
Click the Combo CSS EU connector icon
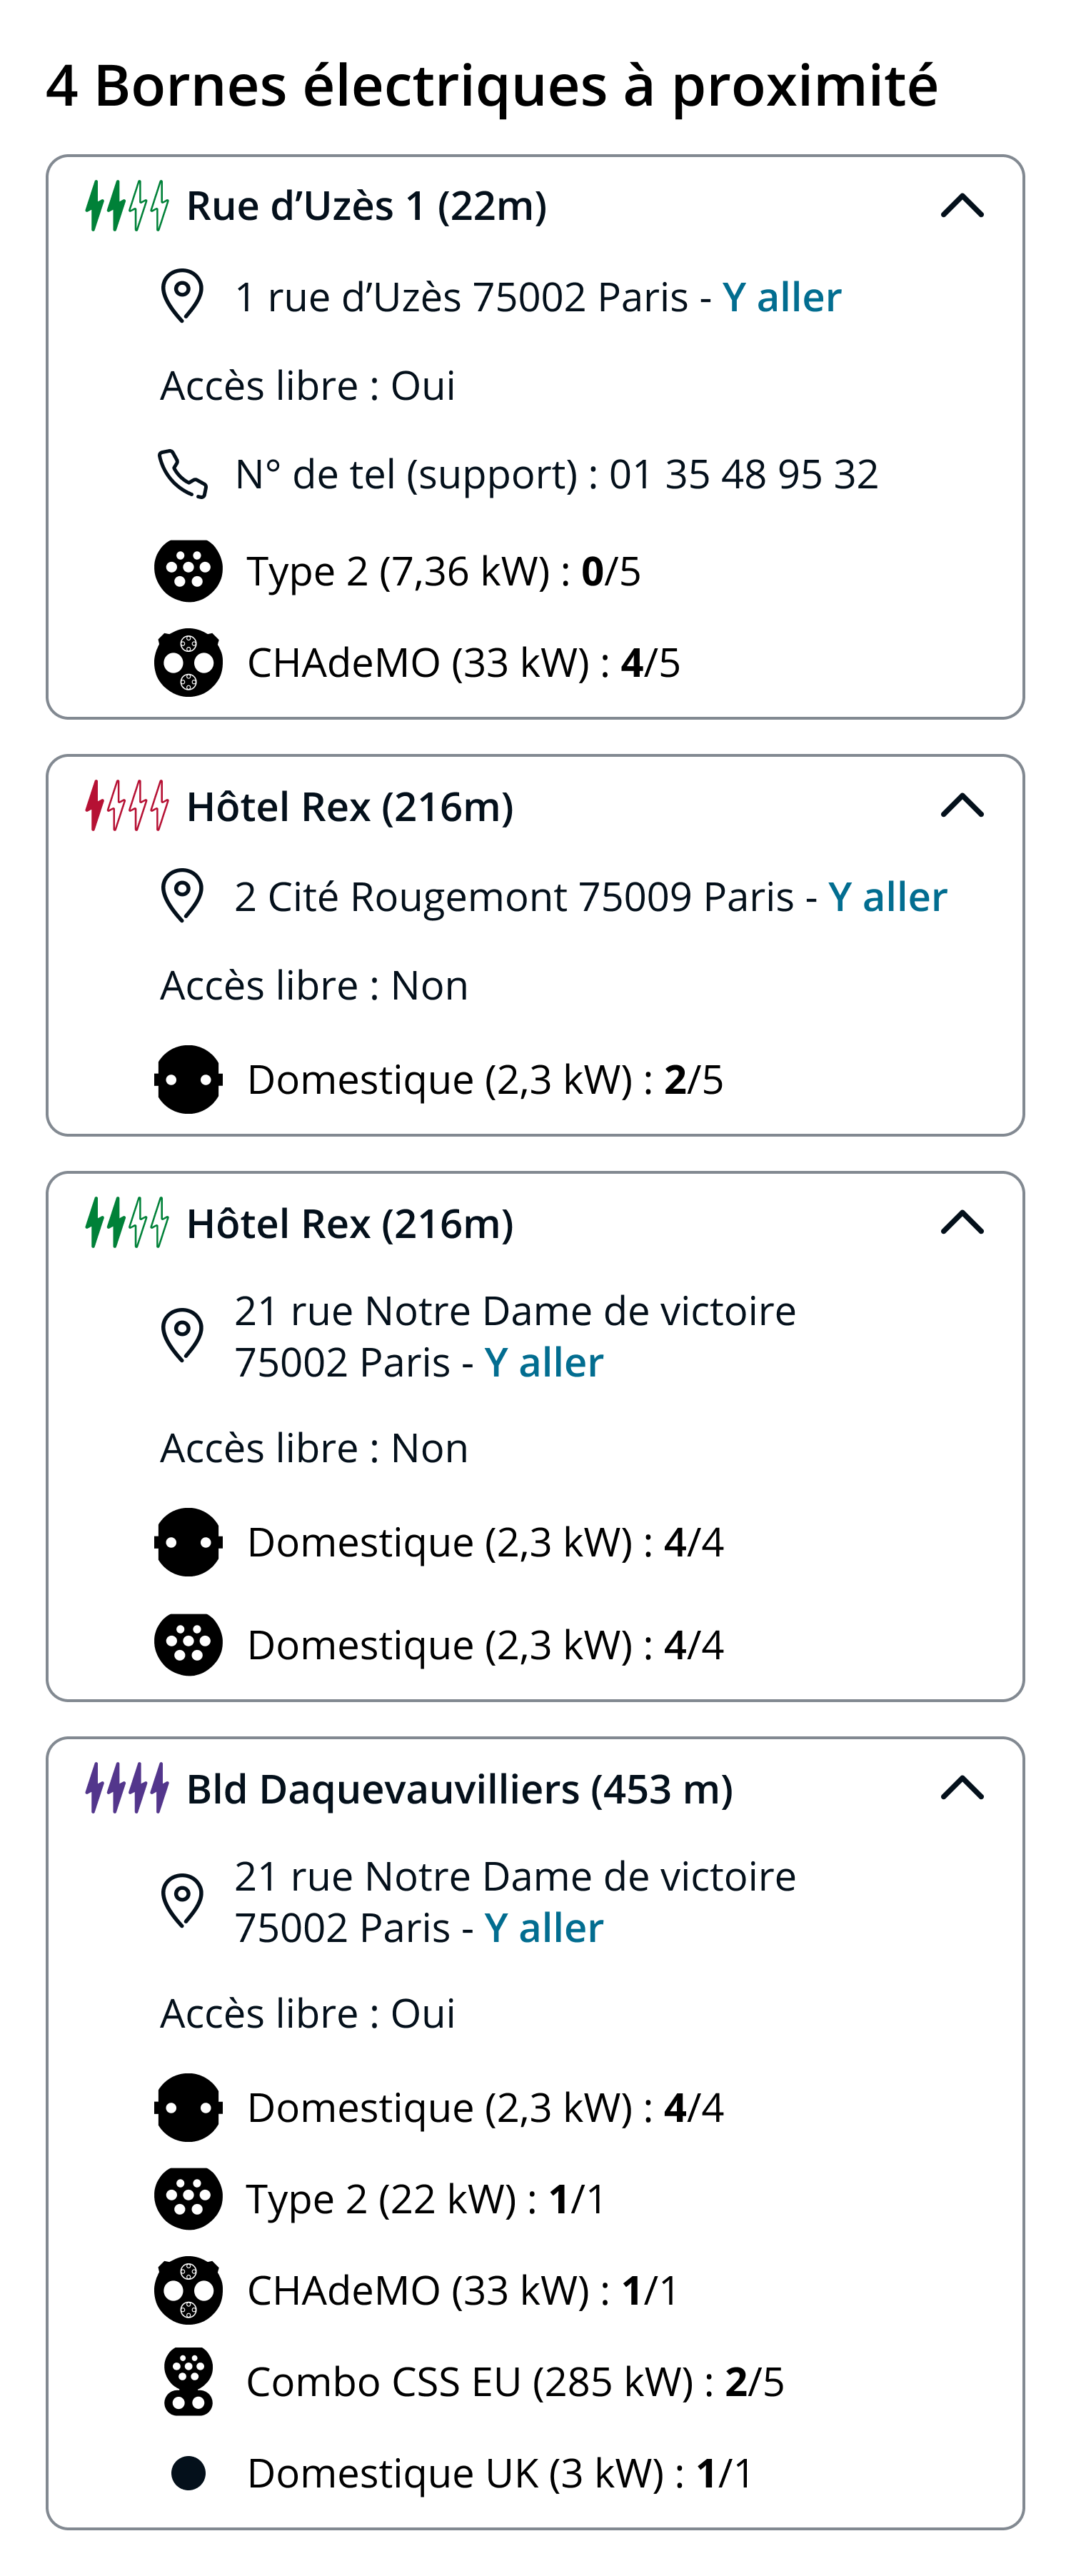tap(188, 2382)
